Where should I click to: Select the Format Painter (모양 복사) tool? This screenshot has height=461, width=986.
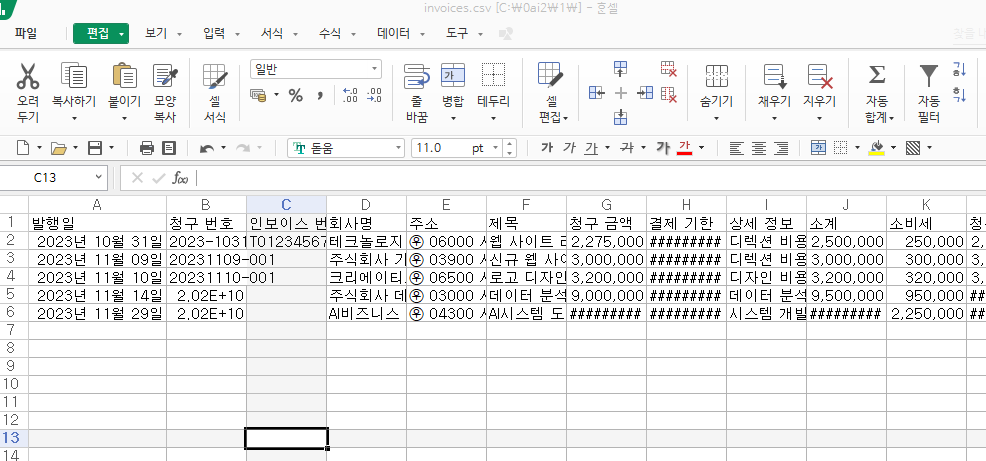point(165,75)
